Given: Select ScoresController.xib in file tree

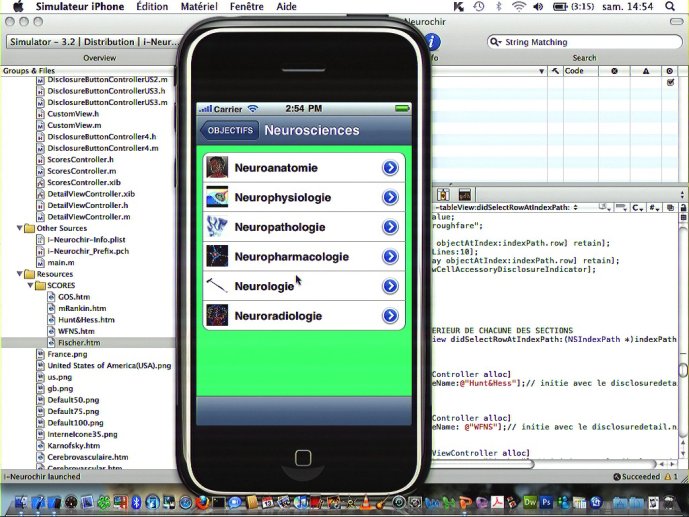Looking at the screenshot, I should [84, 182].
